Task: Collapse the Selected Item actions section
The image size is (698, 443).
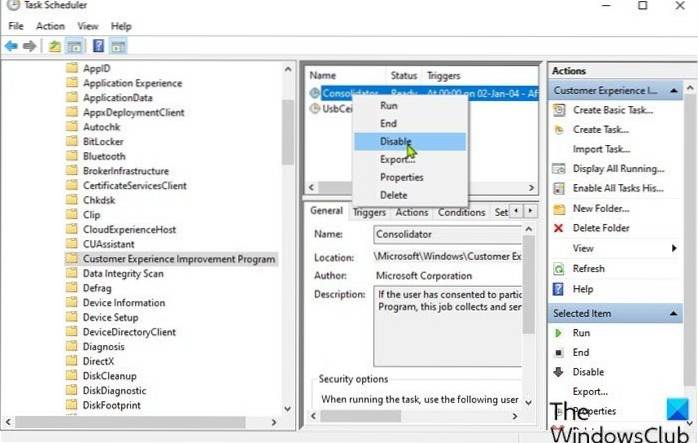Action: tap(674, 314)
